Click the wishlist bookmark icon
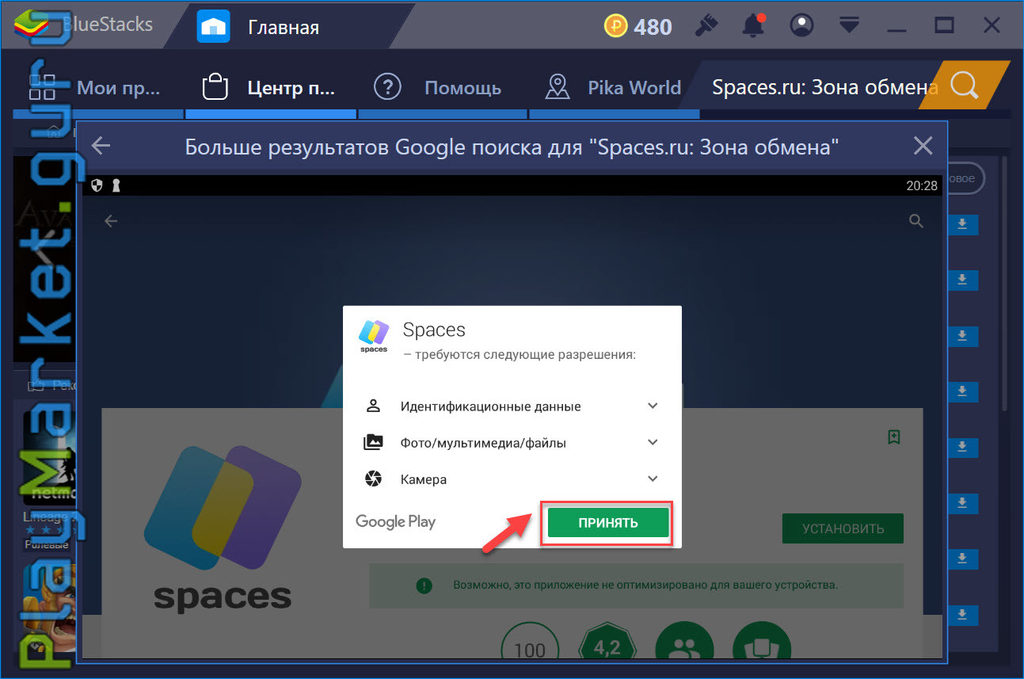This screenshot has width=1024, height=679. point(894,437)
